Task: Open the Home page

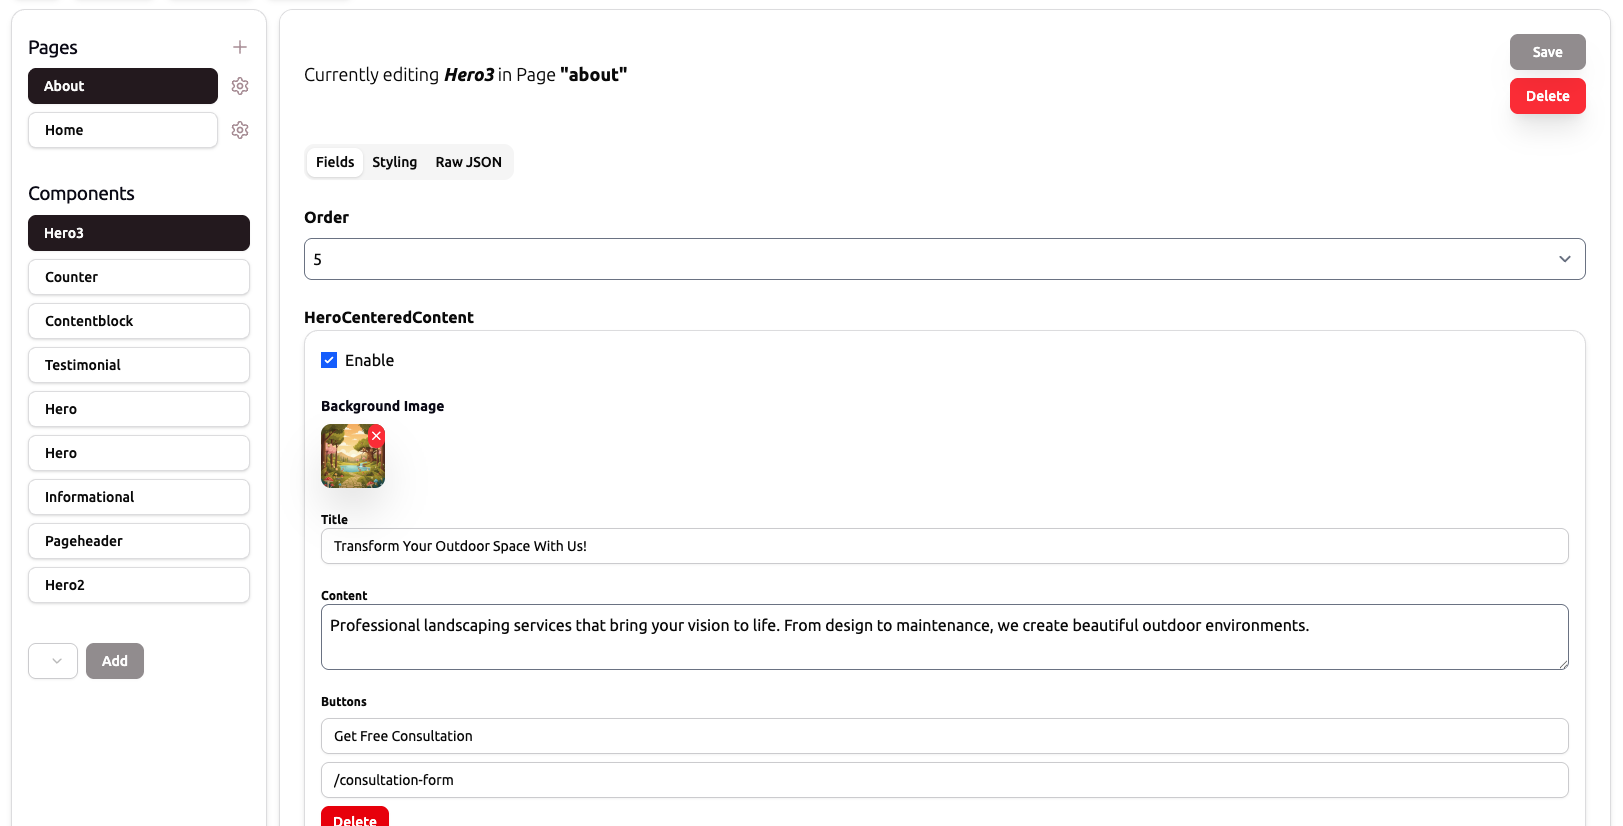Action: tap(122, 130)
